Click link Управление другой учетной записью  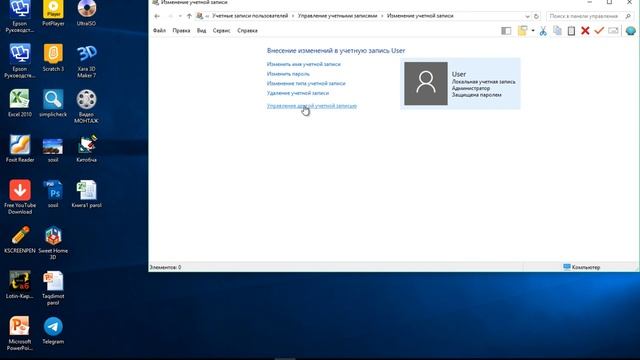tap(312, 106)
